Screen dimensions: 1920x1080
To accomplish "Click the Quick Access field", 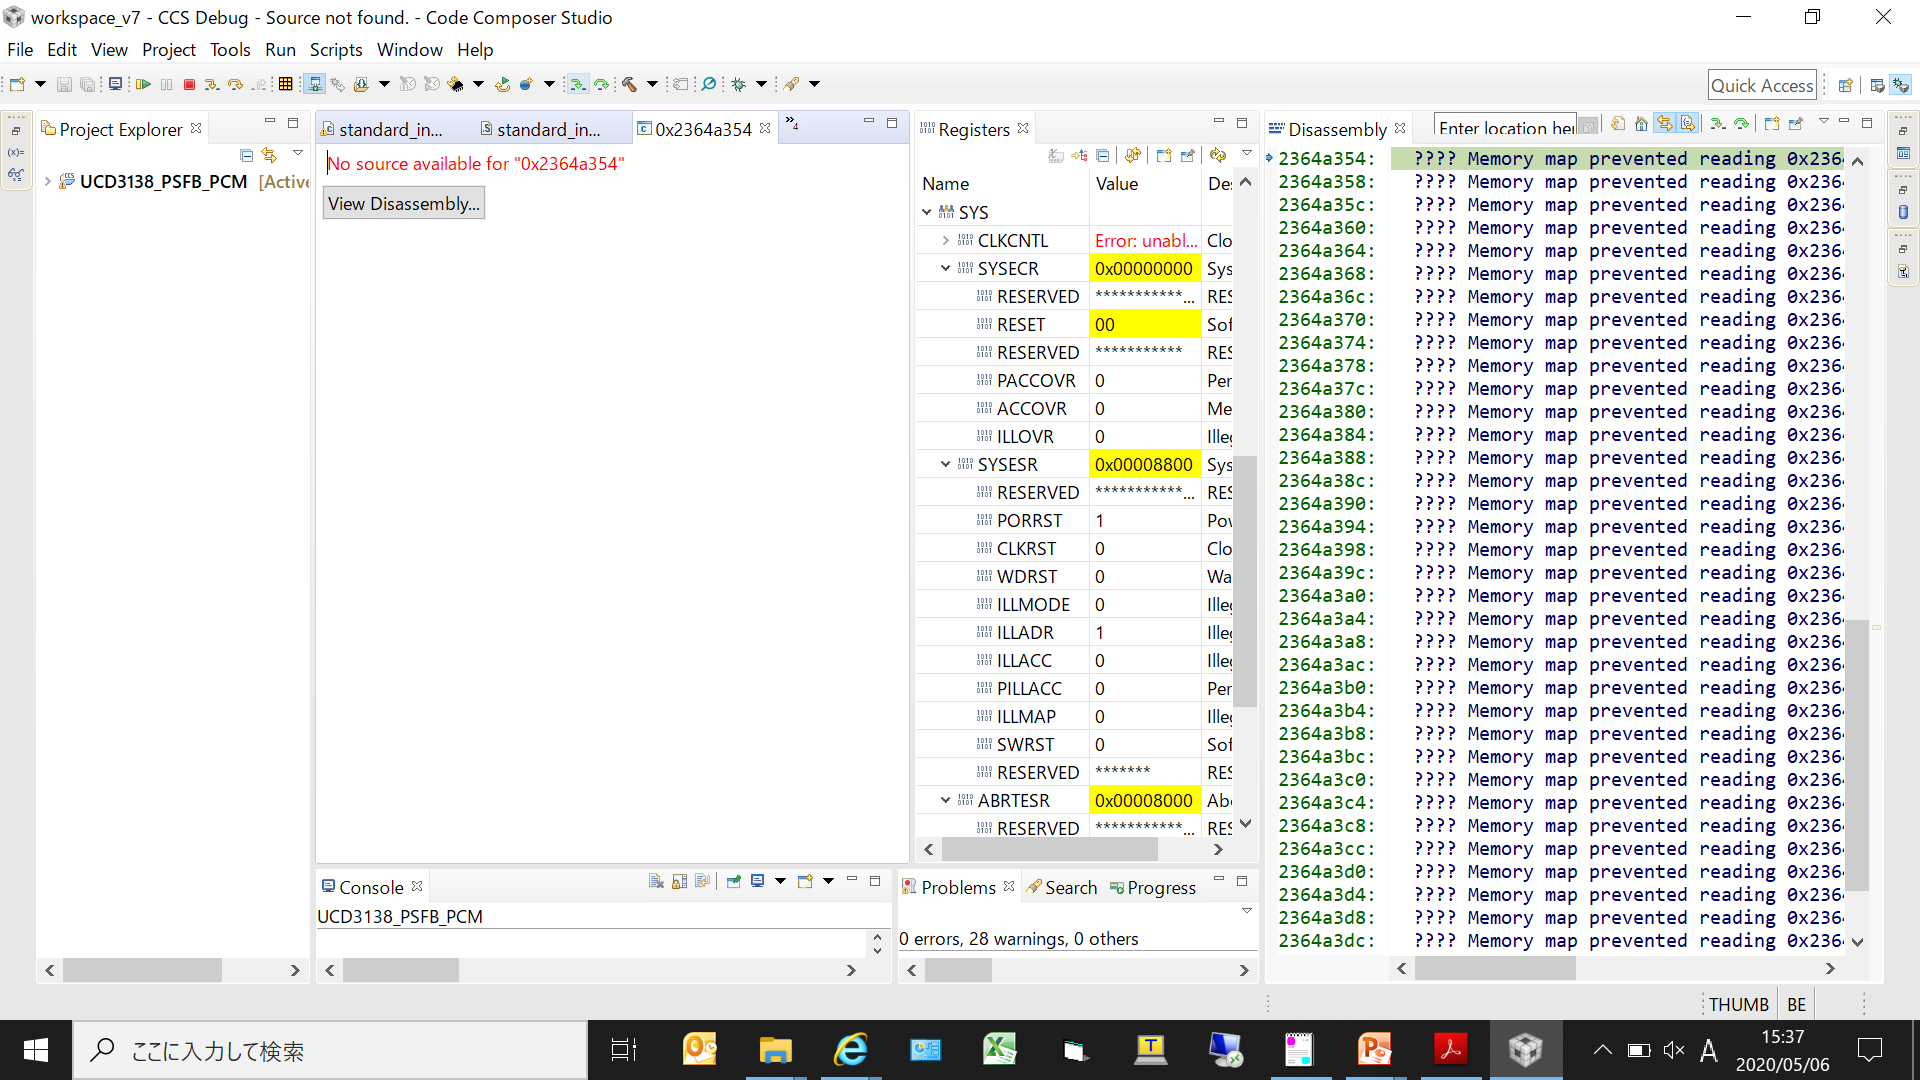I will pyautogui.click(x=1761, y=85).
